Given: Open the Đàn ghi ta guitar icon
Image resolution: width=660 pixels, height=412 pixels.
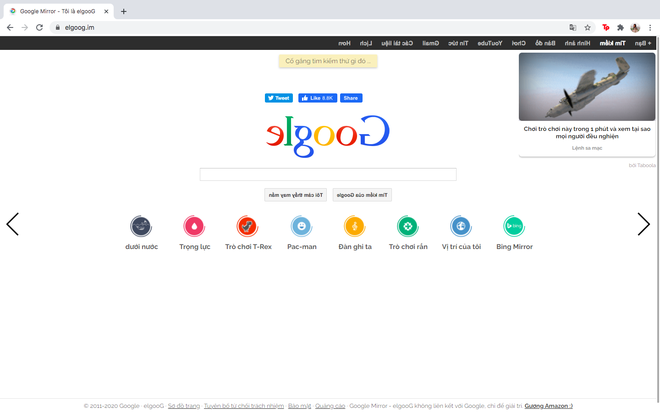Looking at the screenshot, I should (x=354, y=226).
